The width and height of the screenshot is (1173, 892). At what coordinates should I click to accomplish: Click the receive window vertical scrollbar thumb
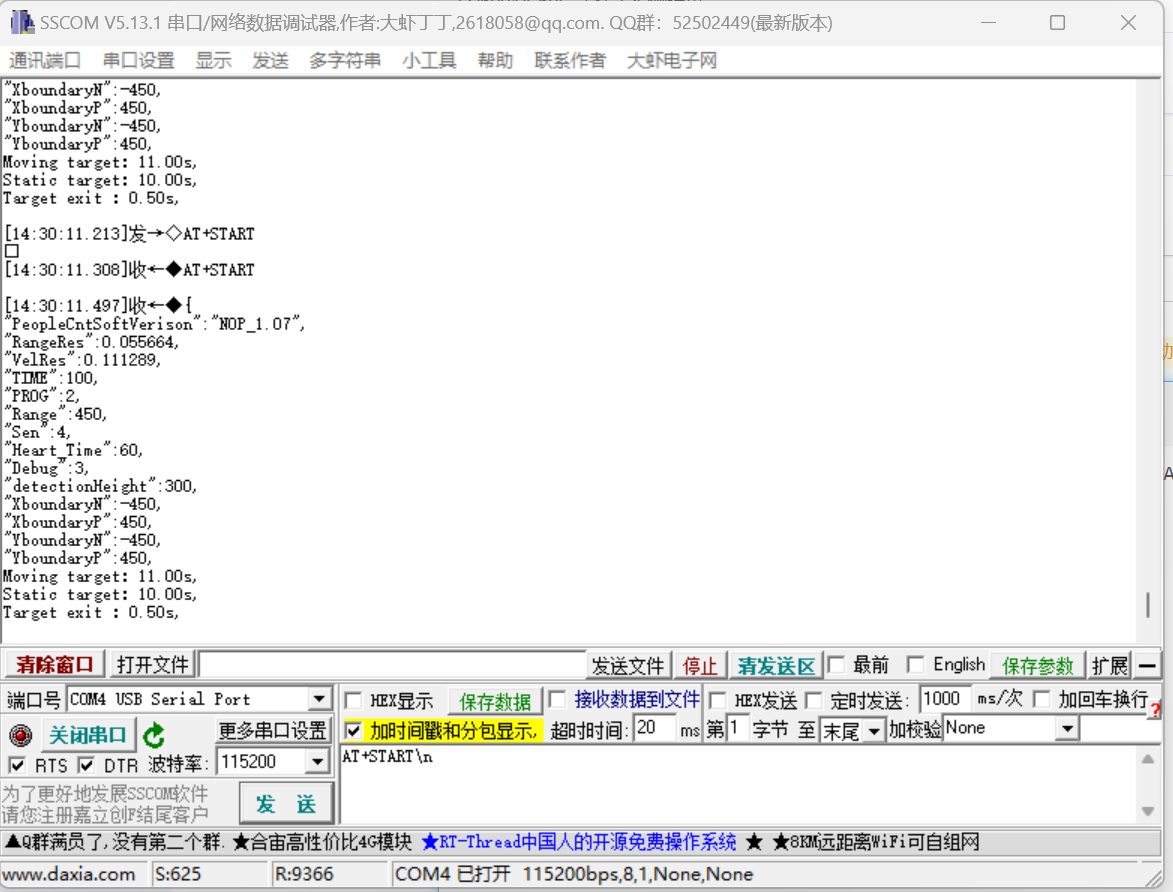(1148, 605)
